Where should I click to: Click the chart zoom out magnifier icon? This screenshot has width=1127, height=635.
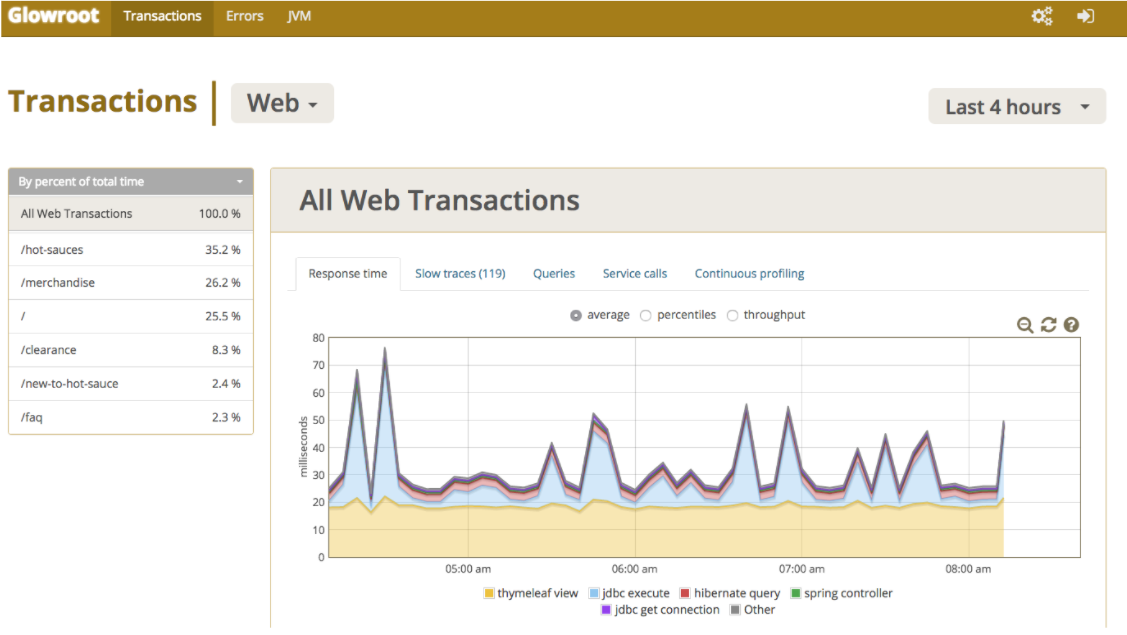[1025, 325]
